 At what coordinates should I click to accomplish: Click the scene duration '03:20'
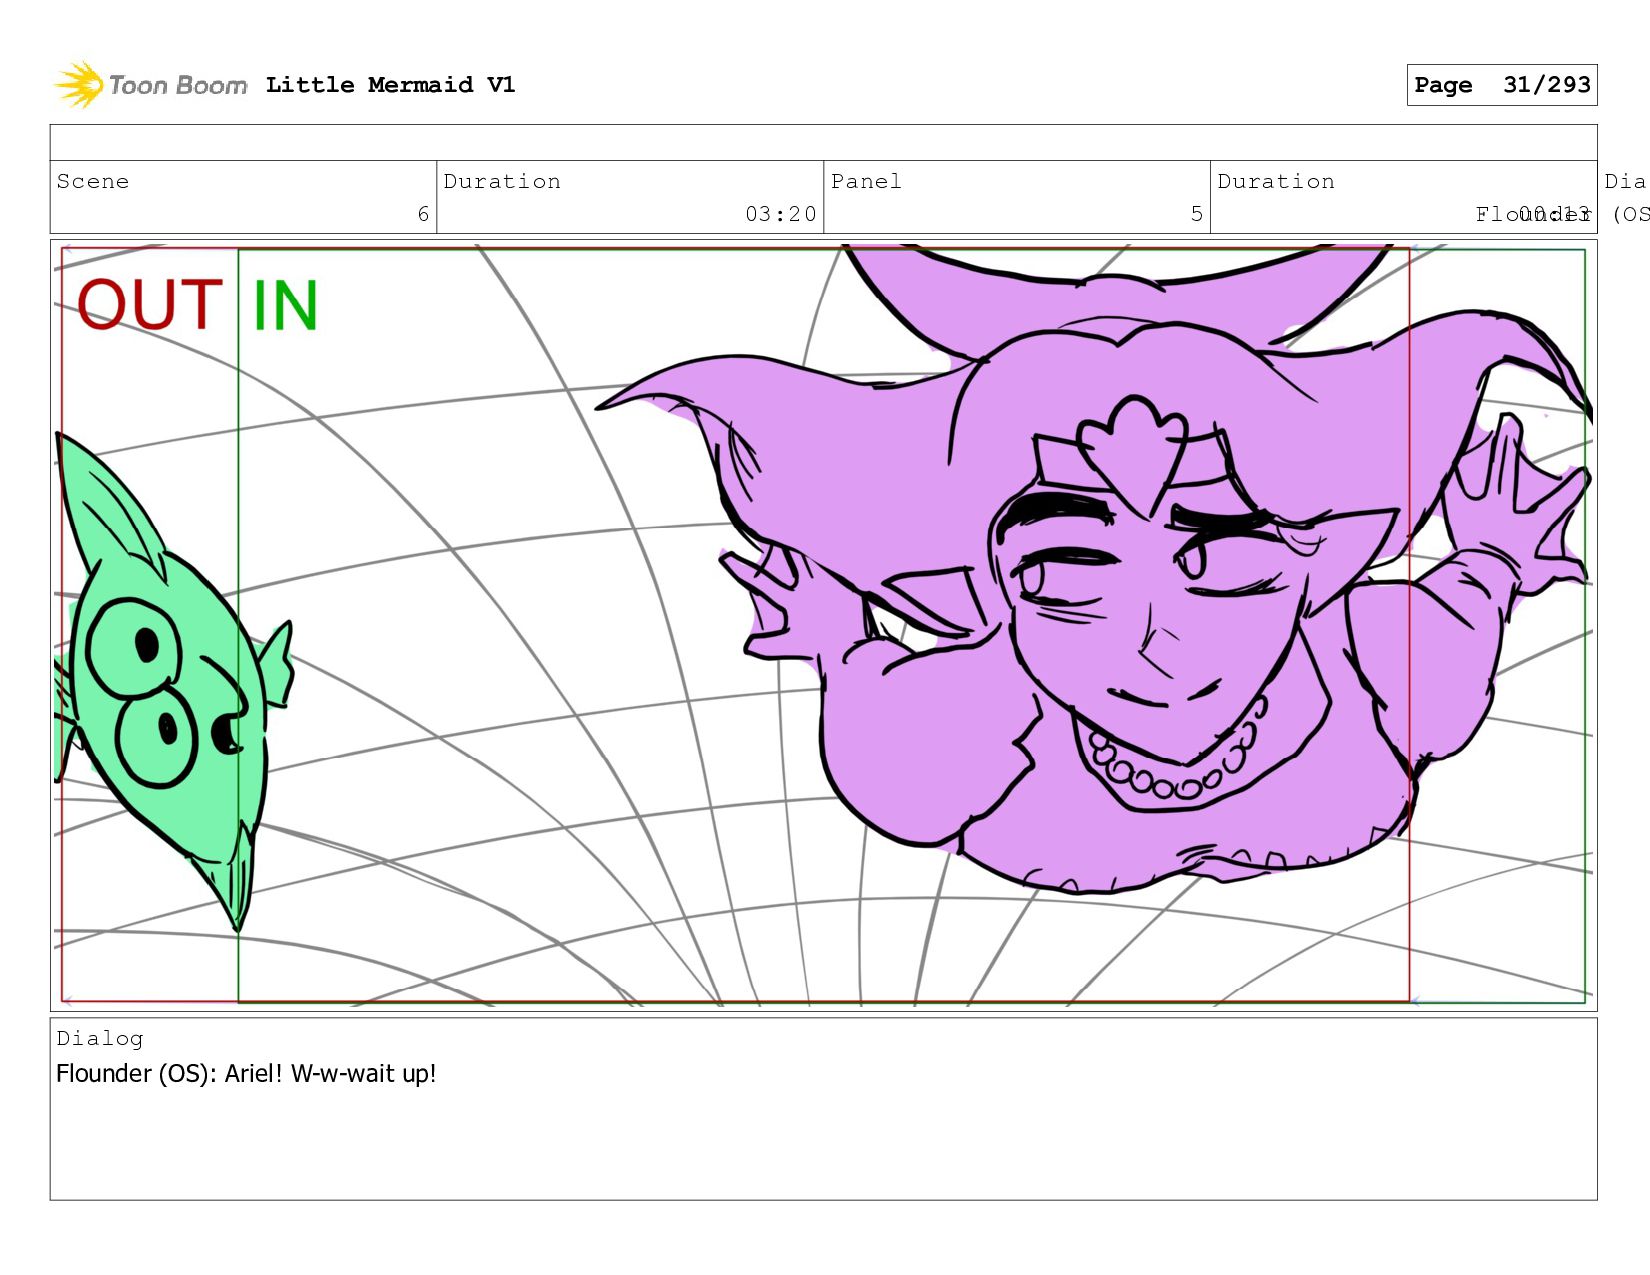780,214
